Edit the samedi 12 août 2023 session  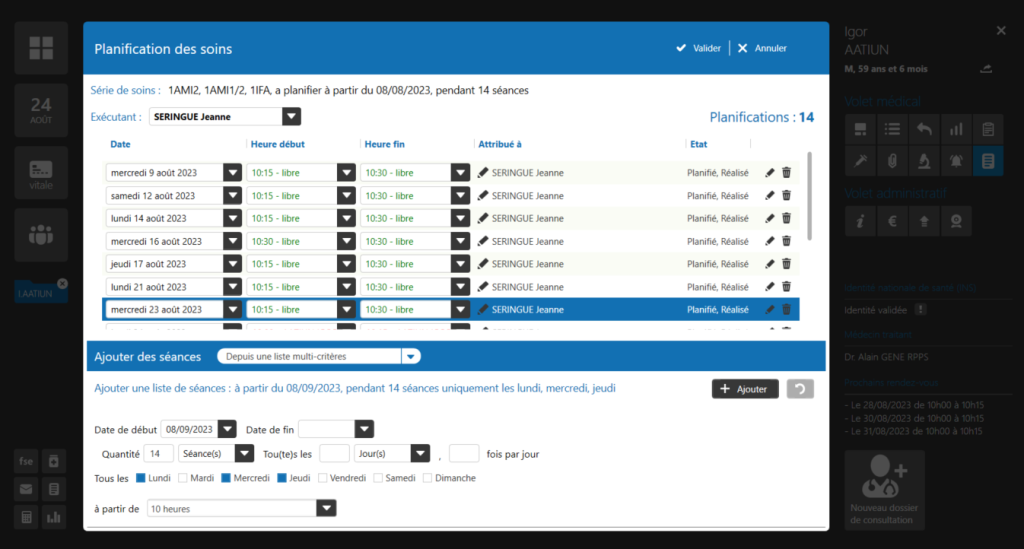point(769,196)
